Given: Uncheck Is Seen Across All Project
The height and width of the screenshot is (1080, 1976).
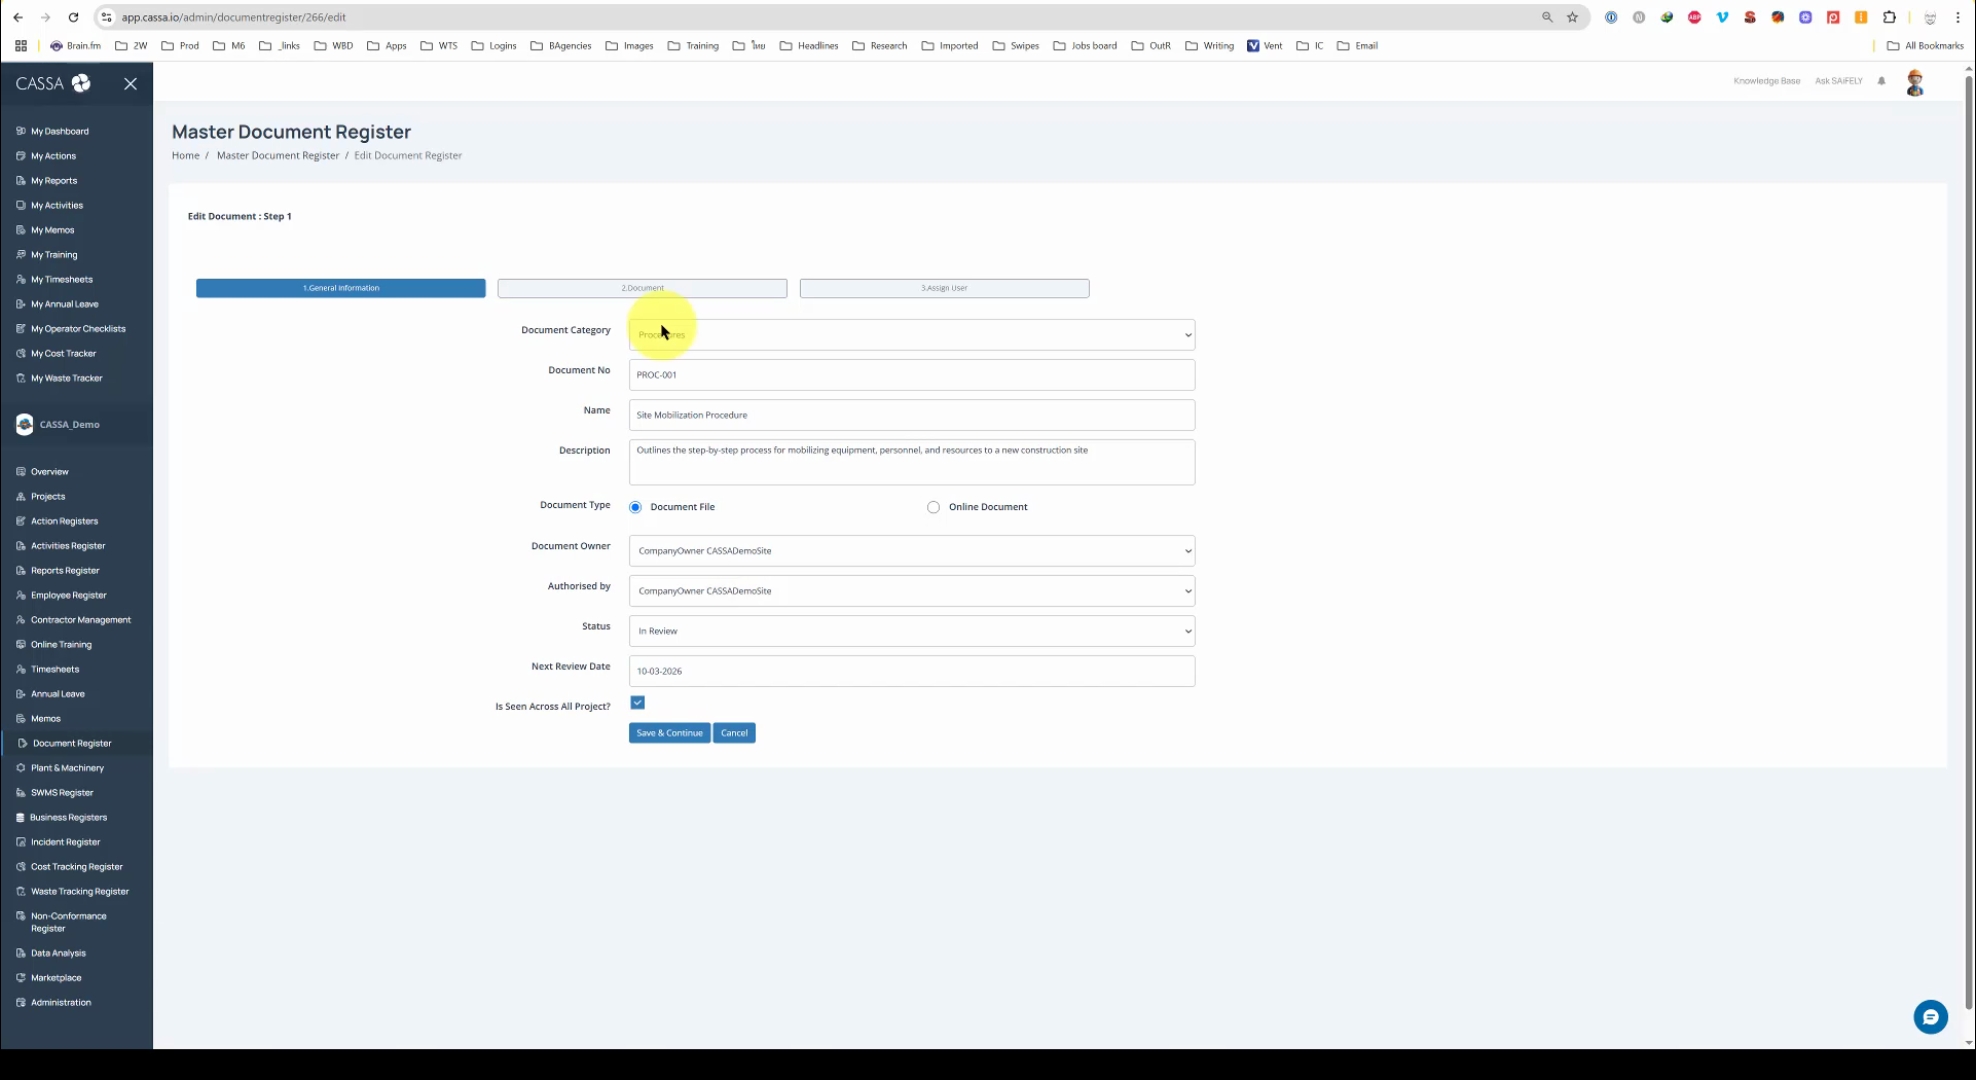Looking at the screenshot, I should point(637,703).
